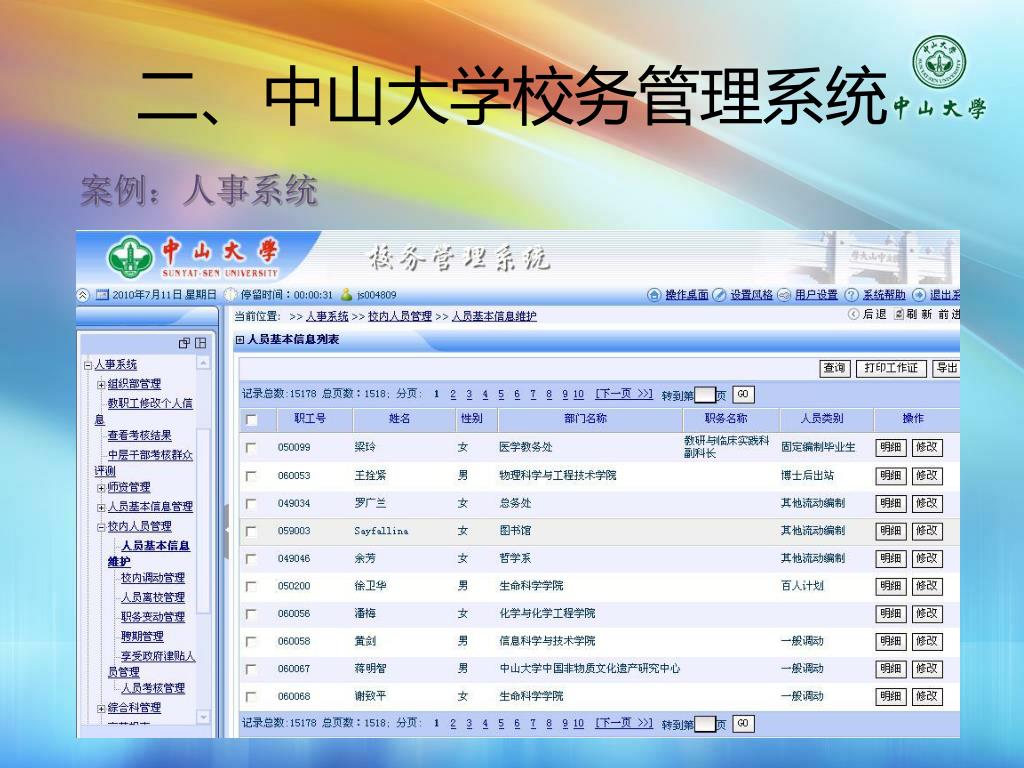Screen dimensions: 1024x768
Task: Click the sidebar collapse splitter handle
Action: 227,531
